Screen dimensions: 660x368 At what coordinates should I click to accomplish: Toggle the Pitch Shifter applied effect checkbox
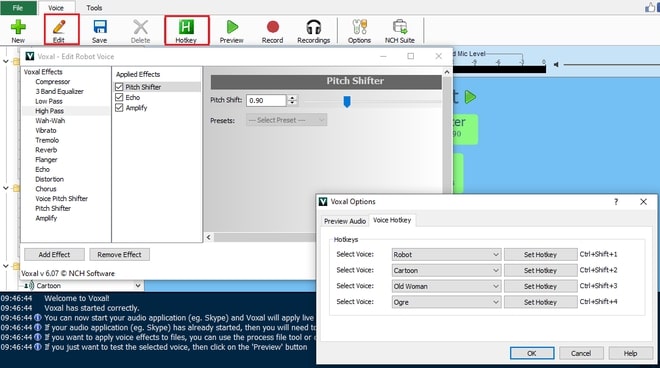[119, 87]
